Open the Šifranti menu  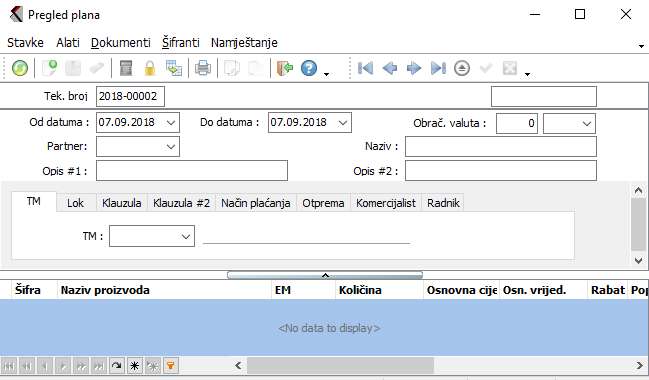coord(180,43)
